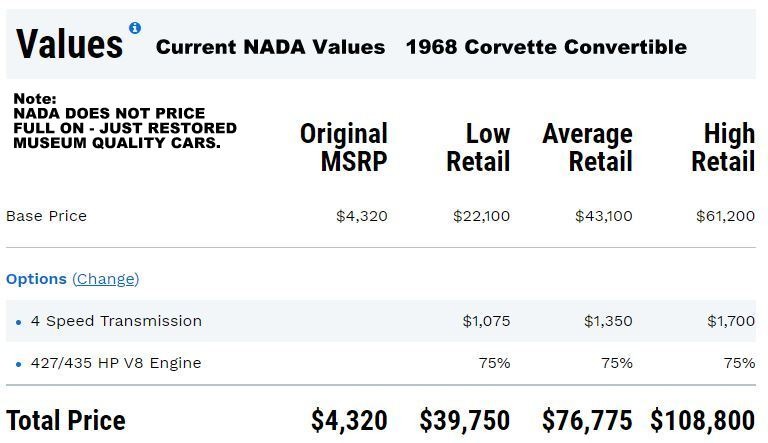Open the Change options link
This screenshot has width=768, height=443.
(105, 279)
